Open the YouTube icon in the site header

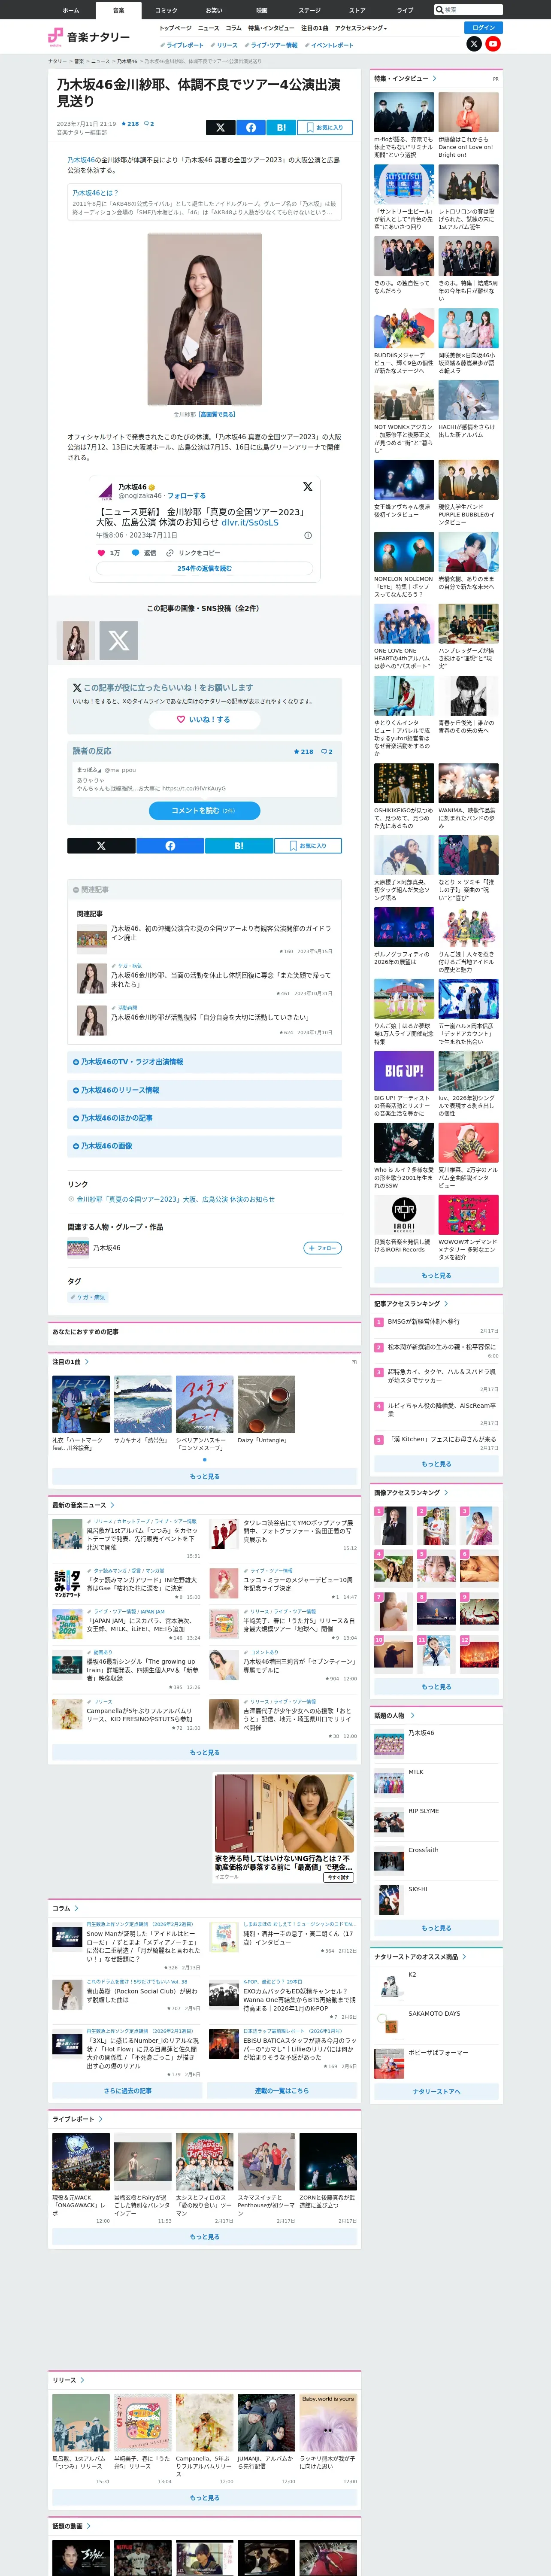[493, 44]
